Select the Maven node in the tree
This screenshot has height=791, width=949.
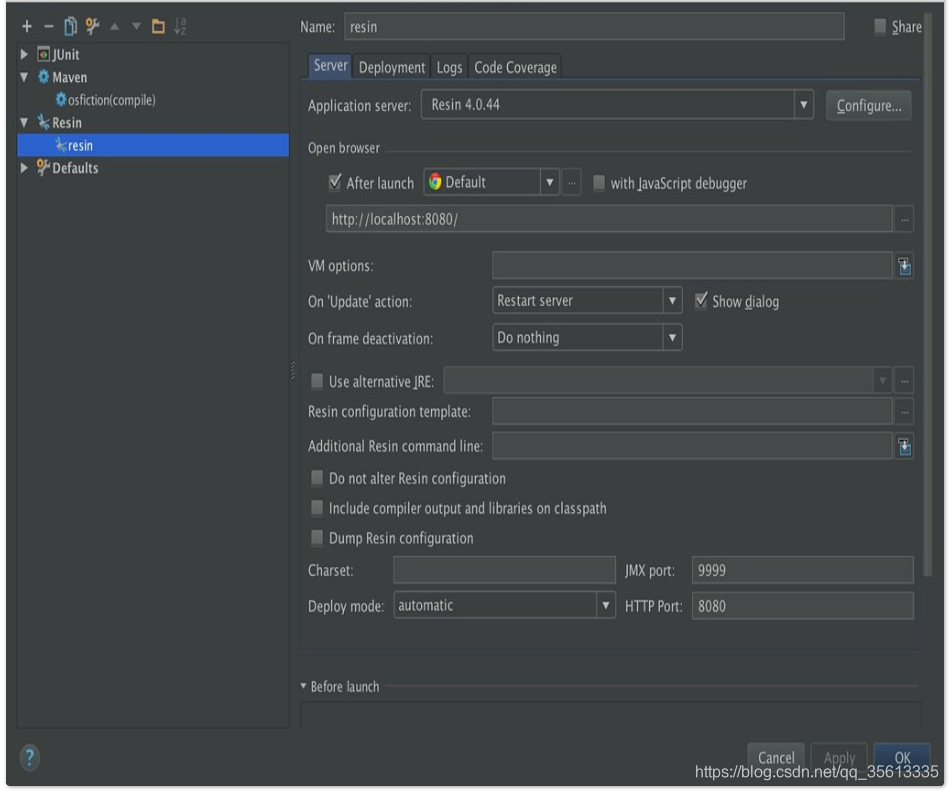pos(62,77)
